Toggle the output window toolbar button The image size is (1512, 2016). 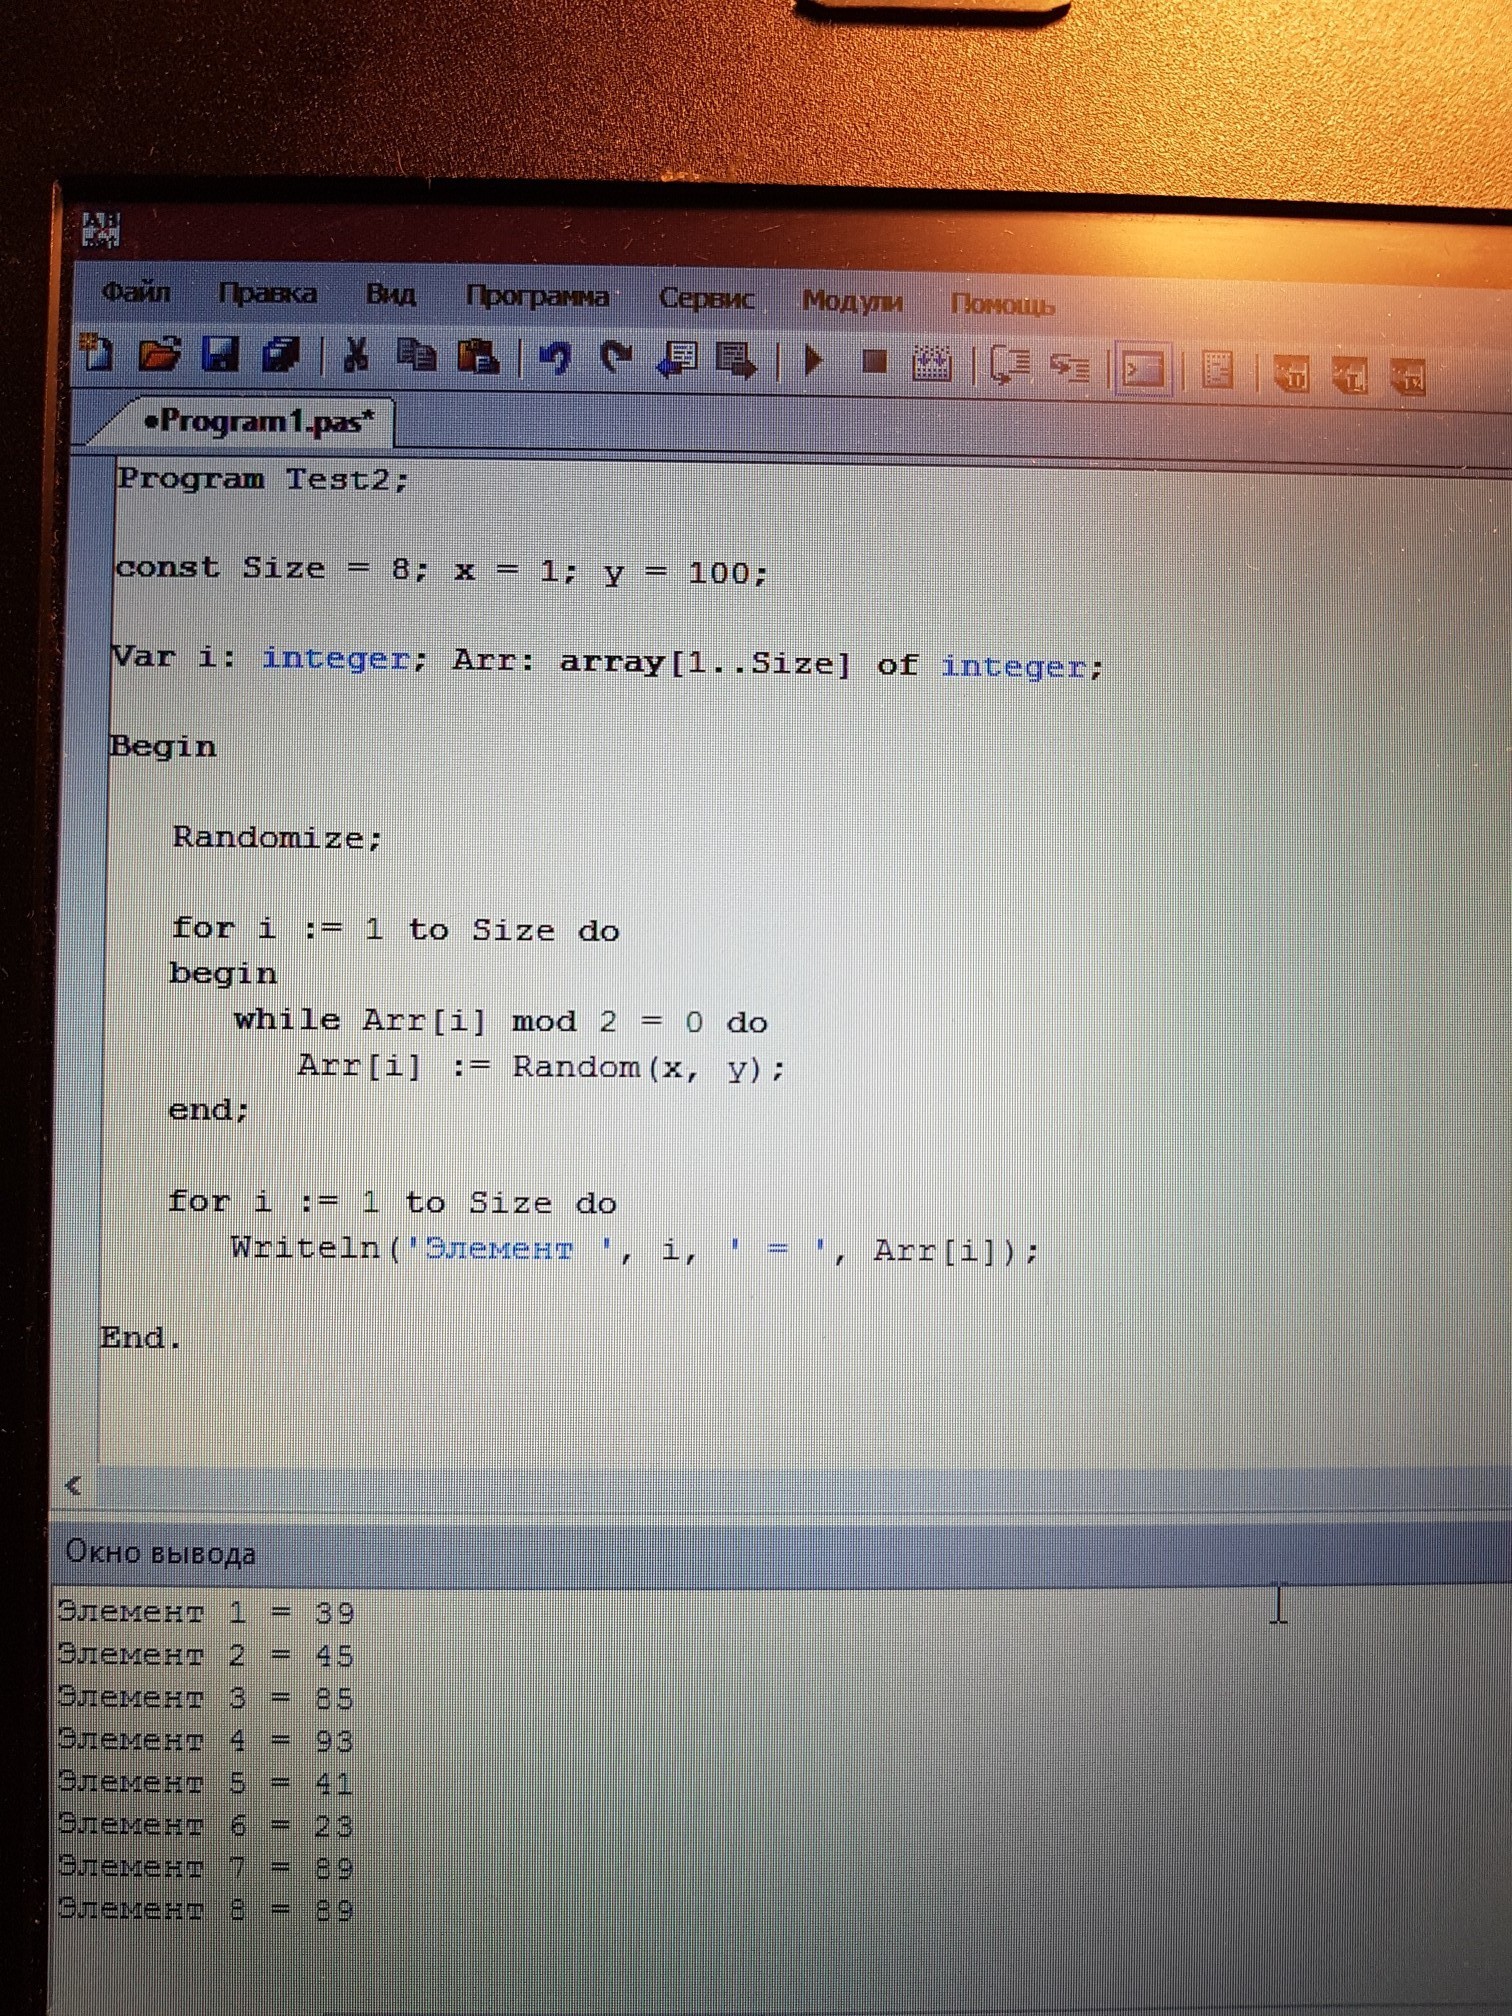click(x=1143, y=370)
